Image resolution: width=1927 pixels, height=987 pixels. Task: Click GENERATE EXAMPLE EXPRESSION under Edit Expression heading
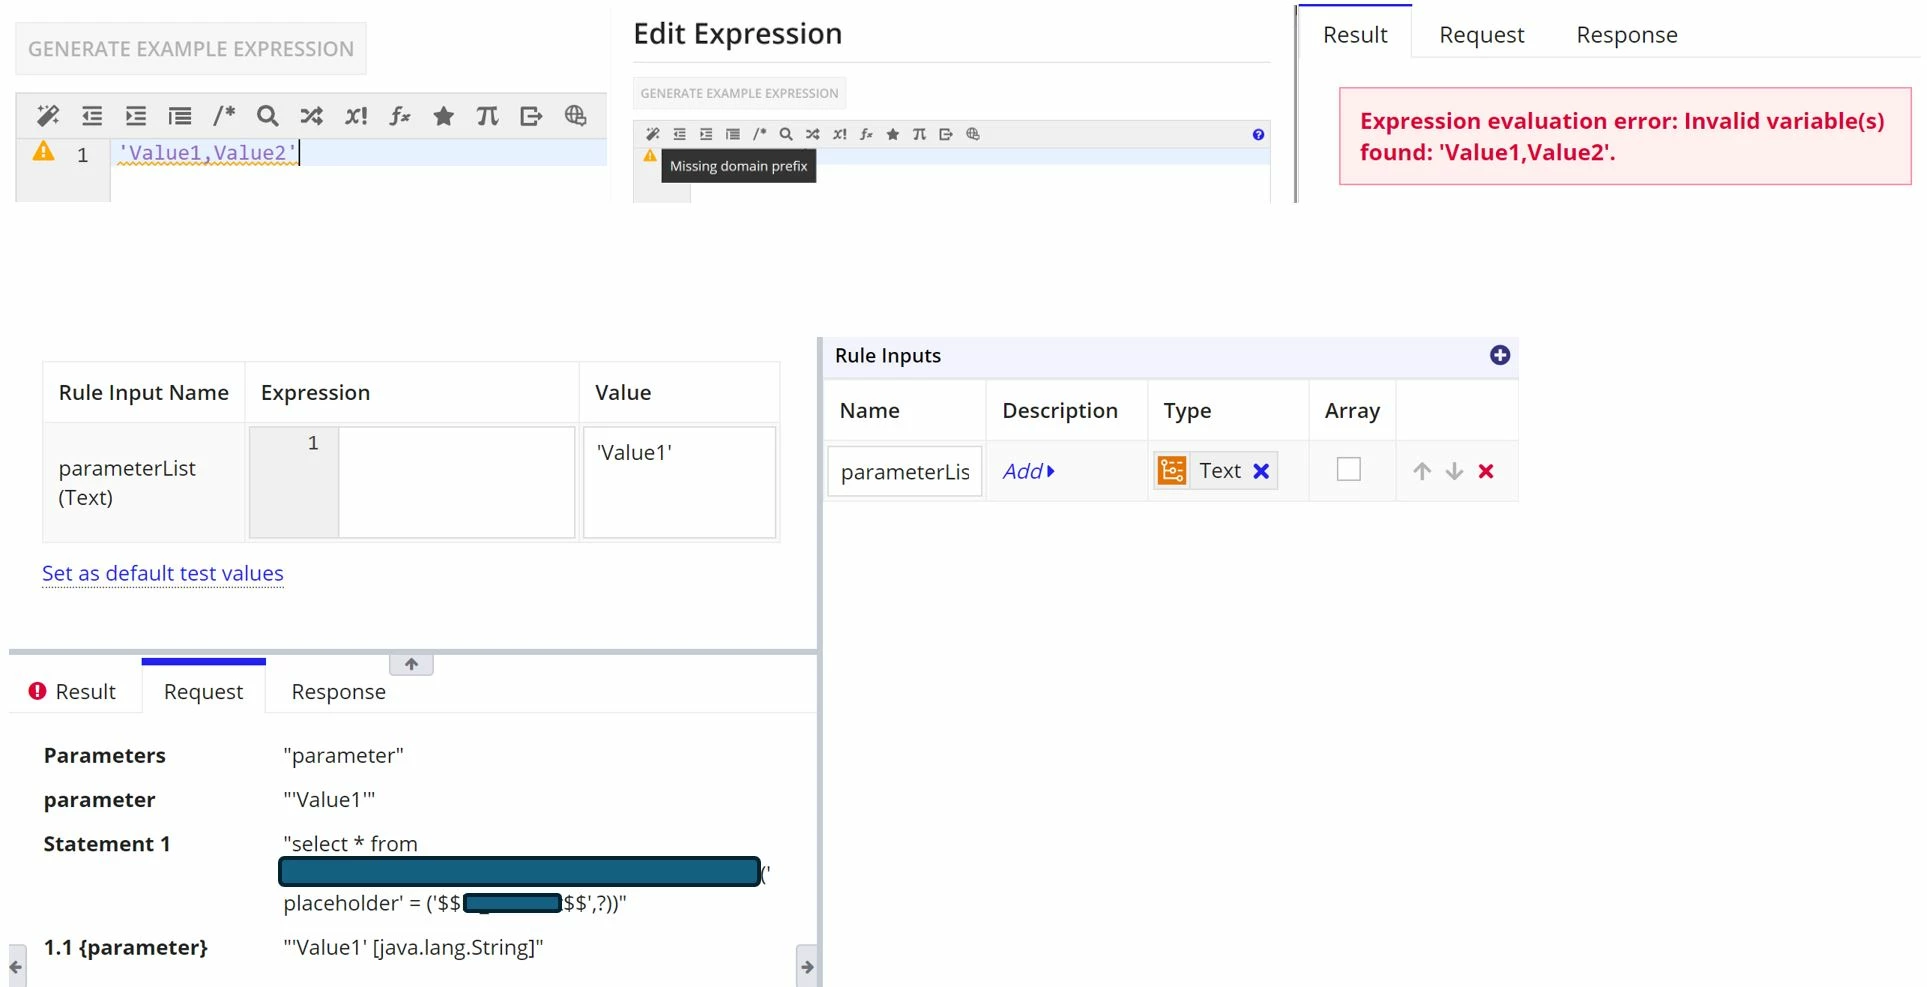point(739,93)
